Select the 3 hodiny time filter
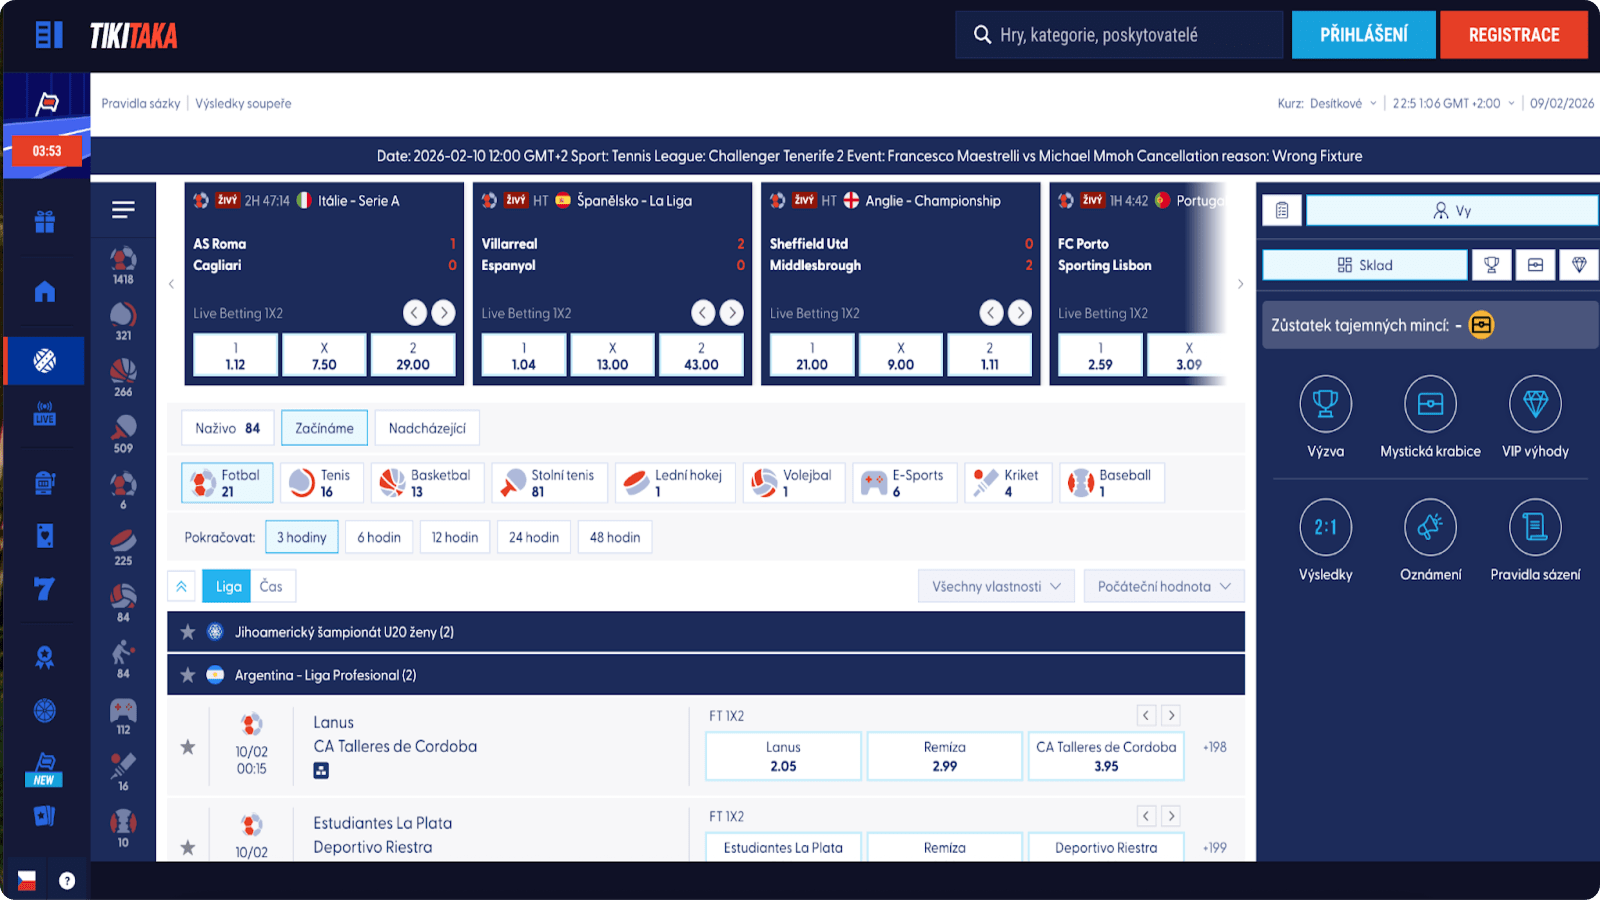The width and height of the screenshot is (1600, 900). pos(302,537)
